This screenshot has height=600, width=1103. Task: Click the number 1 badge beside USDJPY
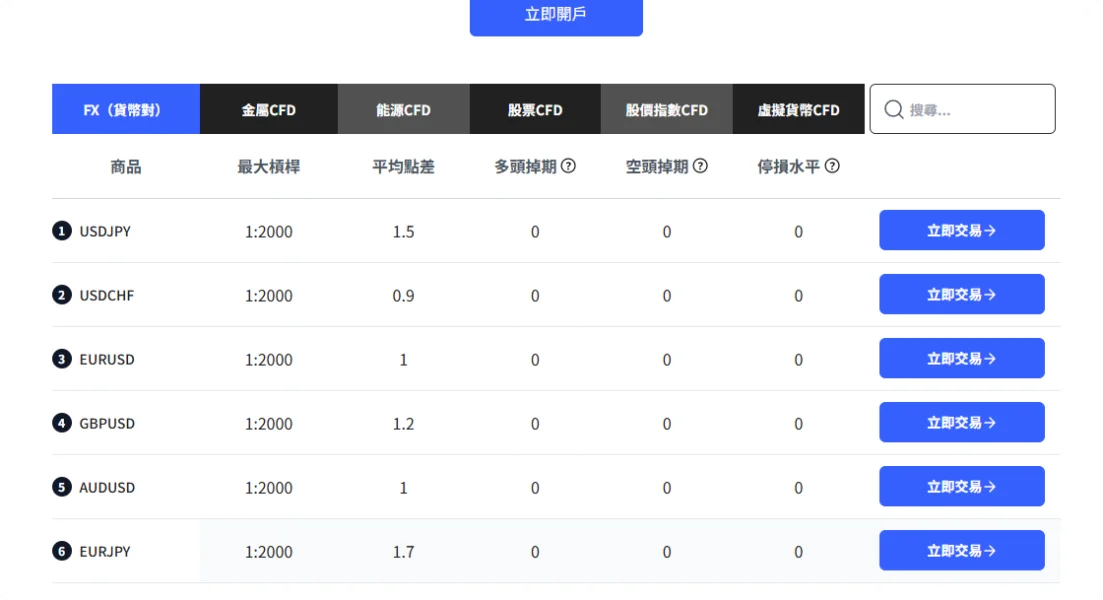coord(62,231)
